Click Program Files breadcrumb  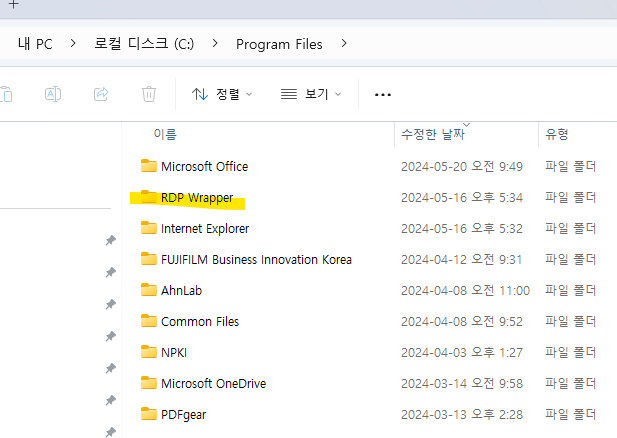tap(279, 44)
